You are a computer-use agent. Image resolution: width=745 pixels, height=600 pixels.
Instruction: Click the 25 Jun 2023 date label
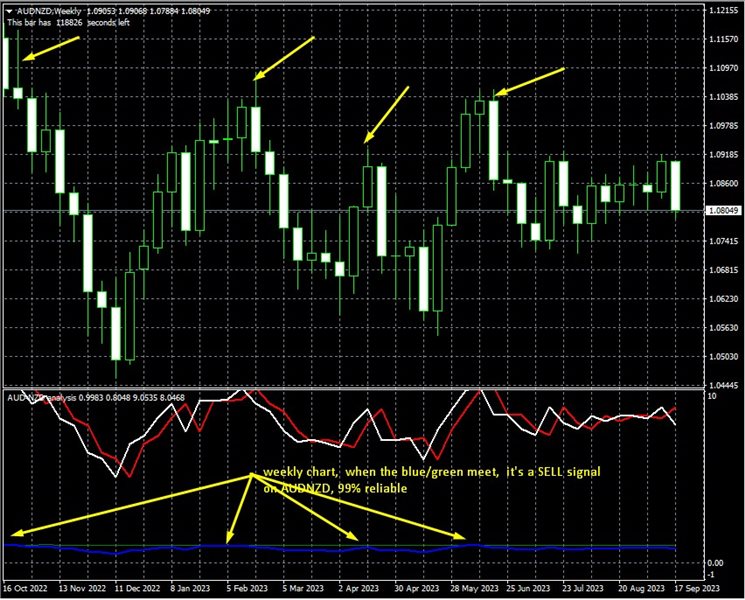528,588
